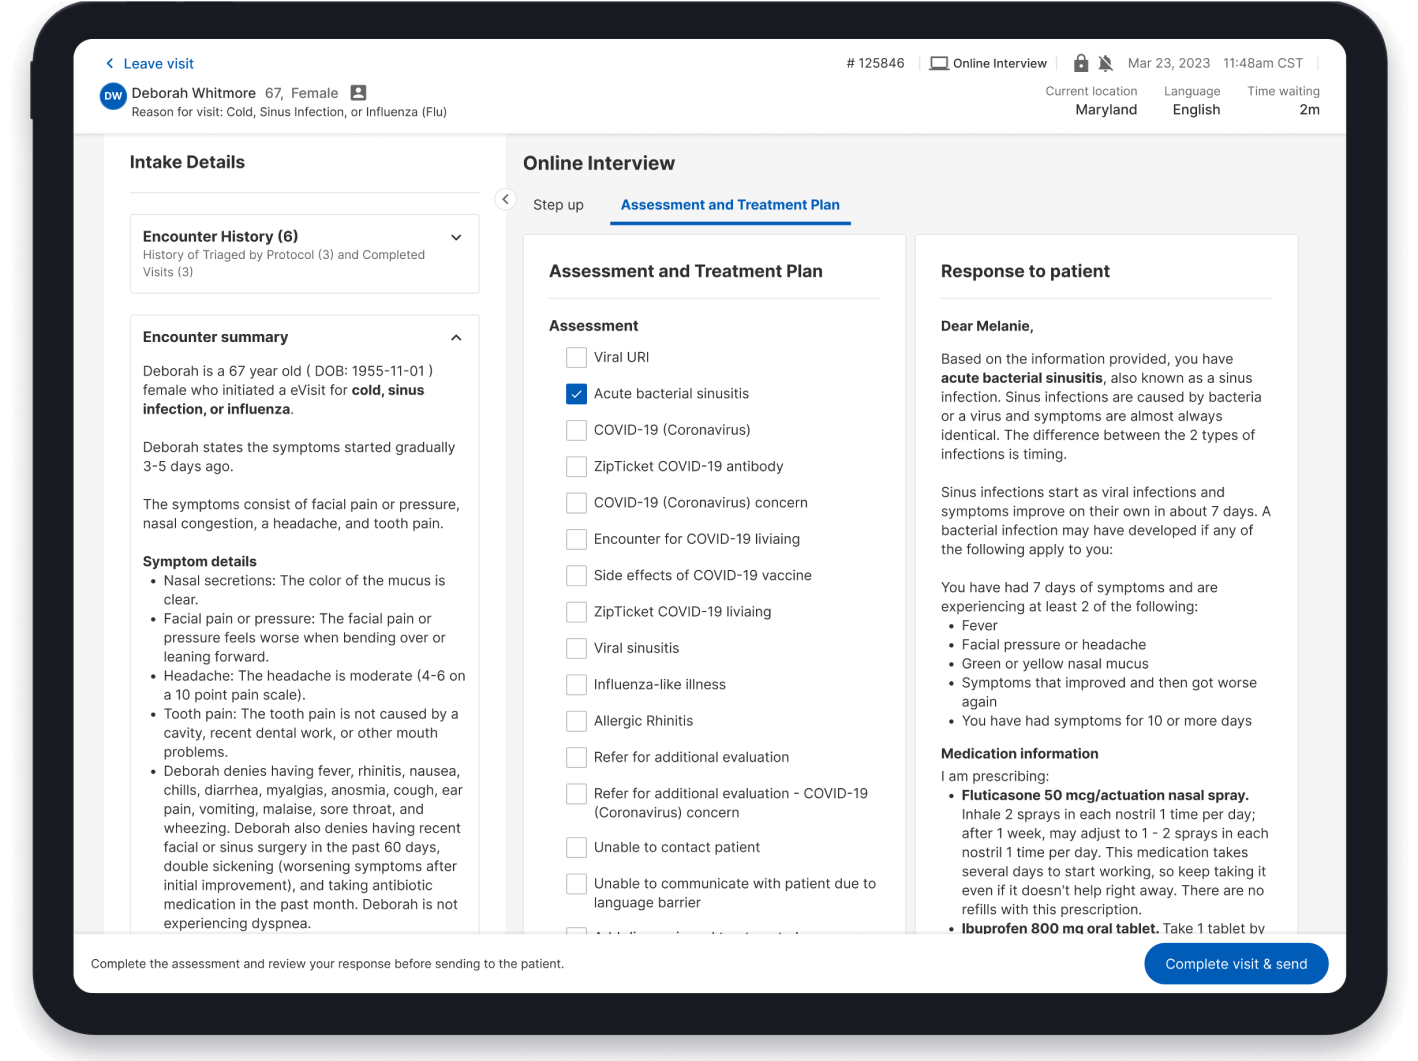
Task: Check Unable to contact patient
Action: (576, 847)
